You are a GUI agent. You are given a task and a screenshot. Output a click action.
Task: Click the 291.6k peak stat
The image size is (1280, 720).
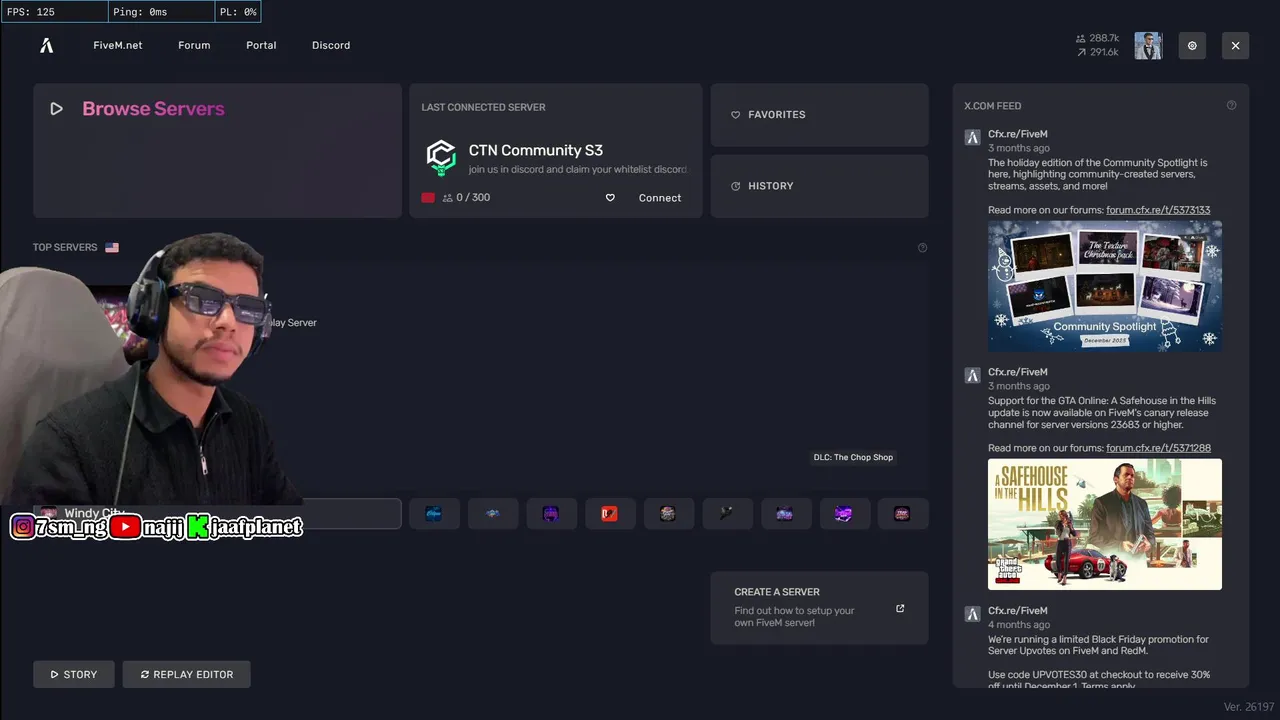pos(1097,52)
